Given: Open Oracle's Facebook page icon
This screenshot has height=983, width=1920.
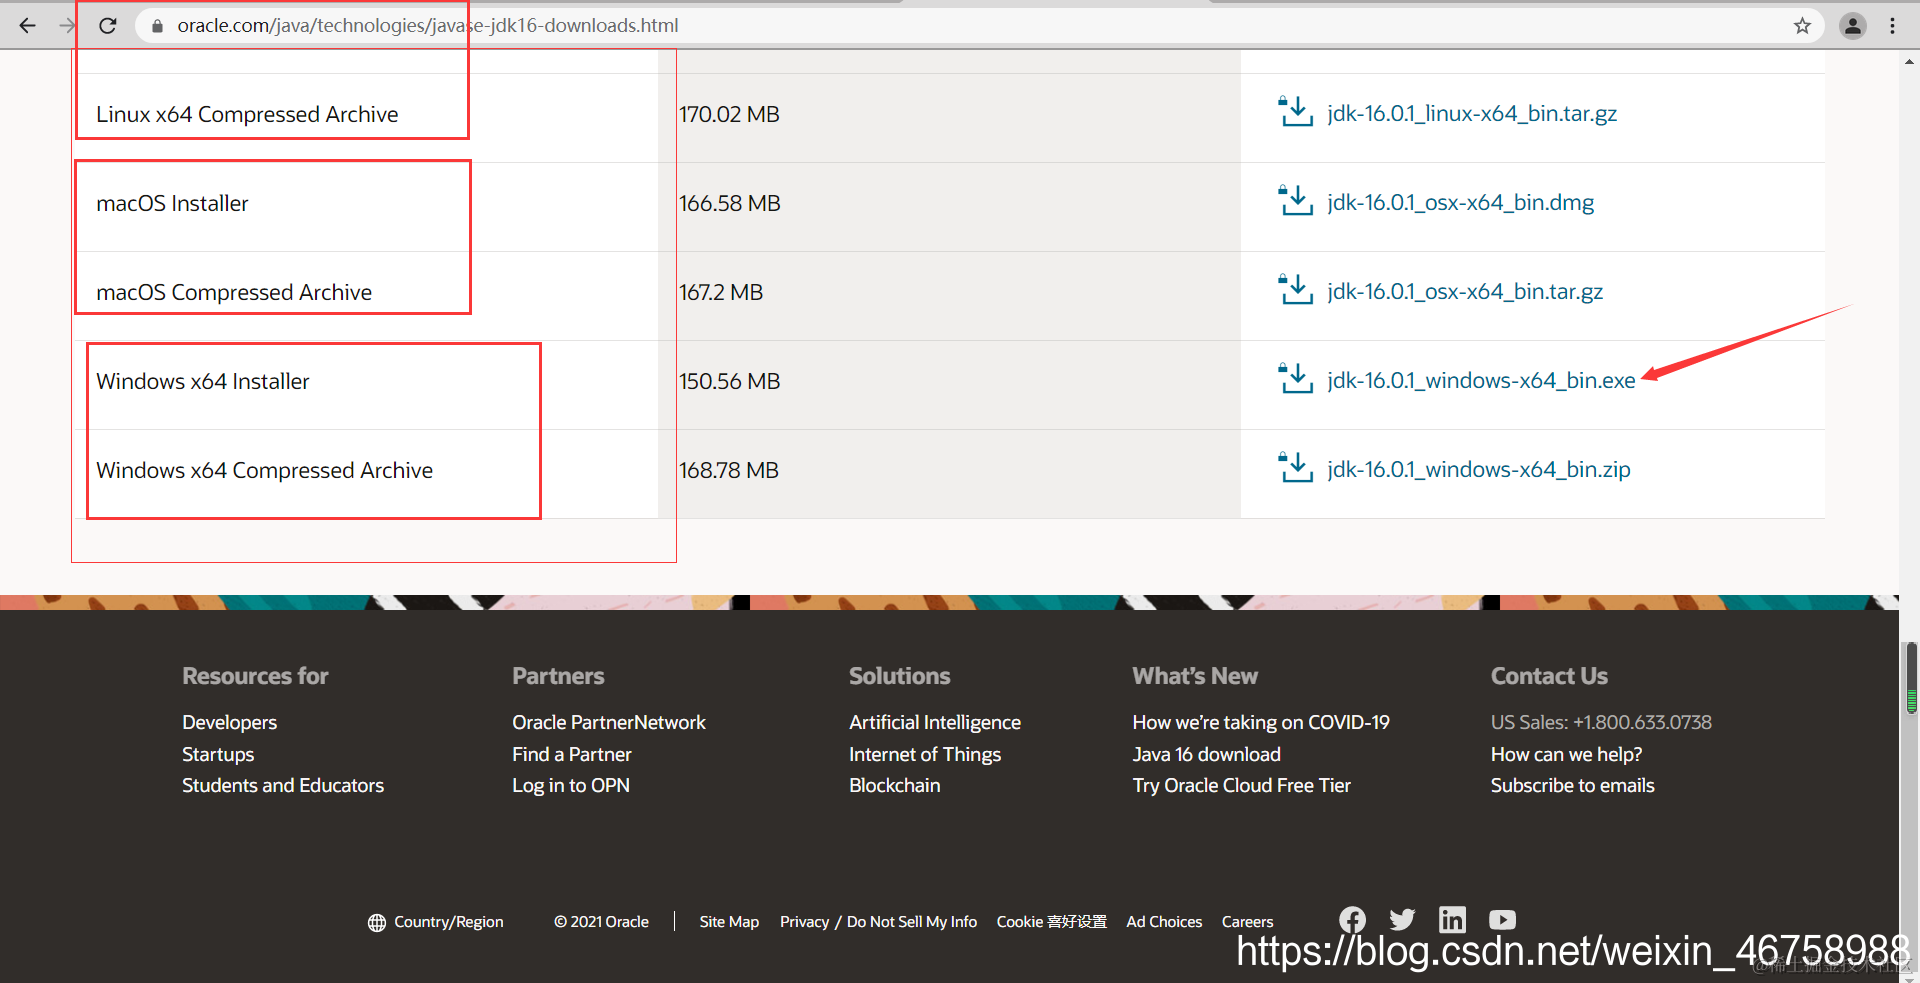Looking at the screenshot, I should point(1353,920).
